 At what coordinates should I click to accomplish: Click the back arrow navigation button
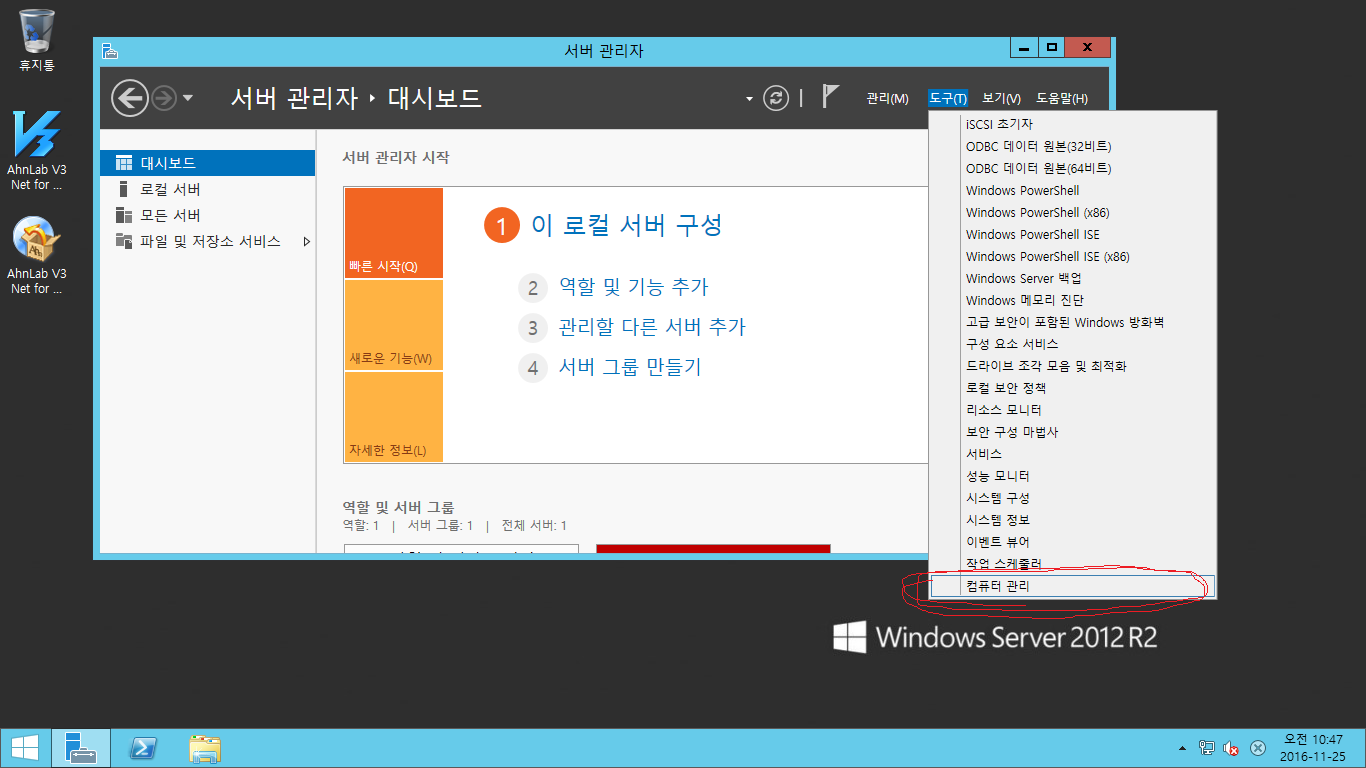coord(130,98)
